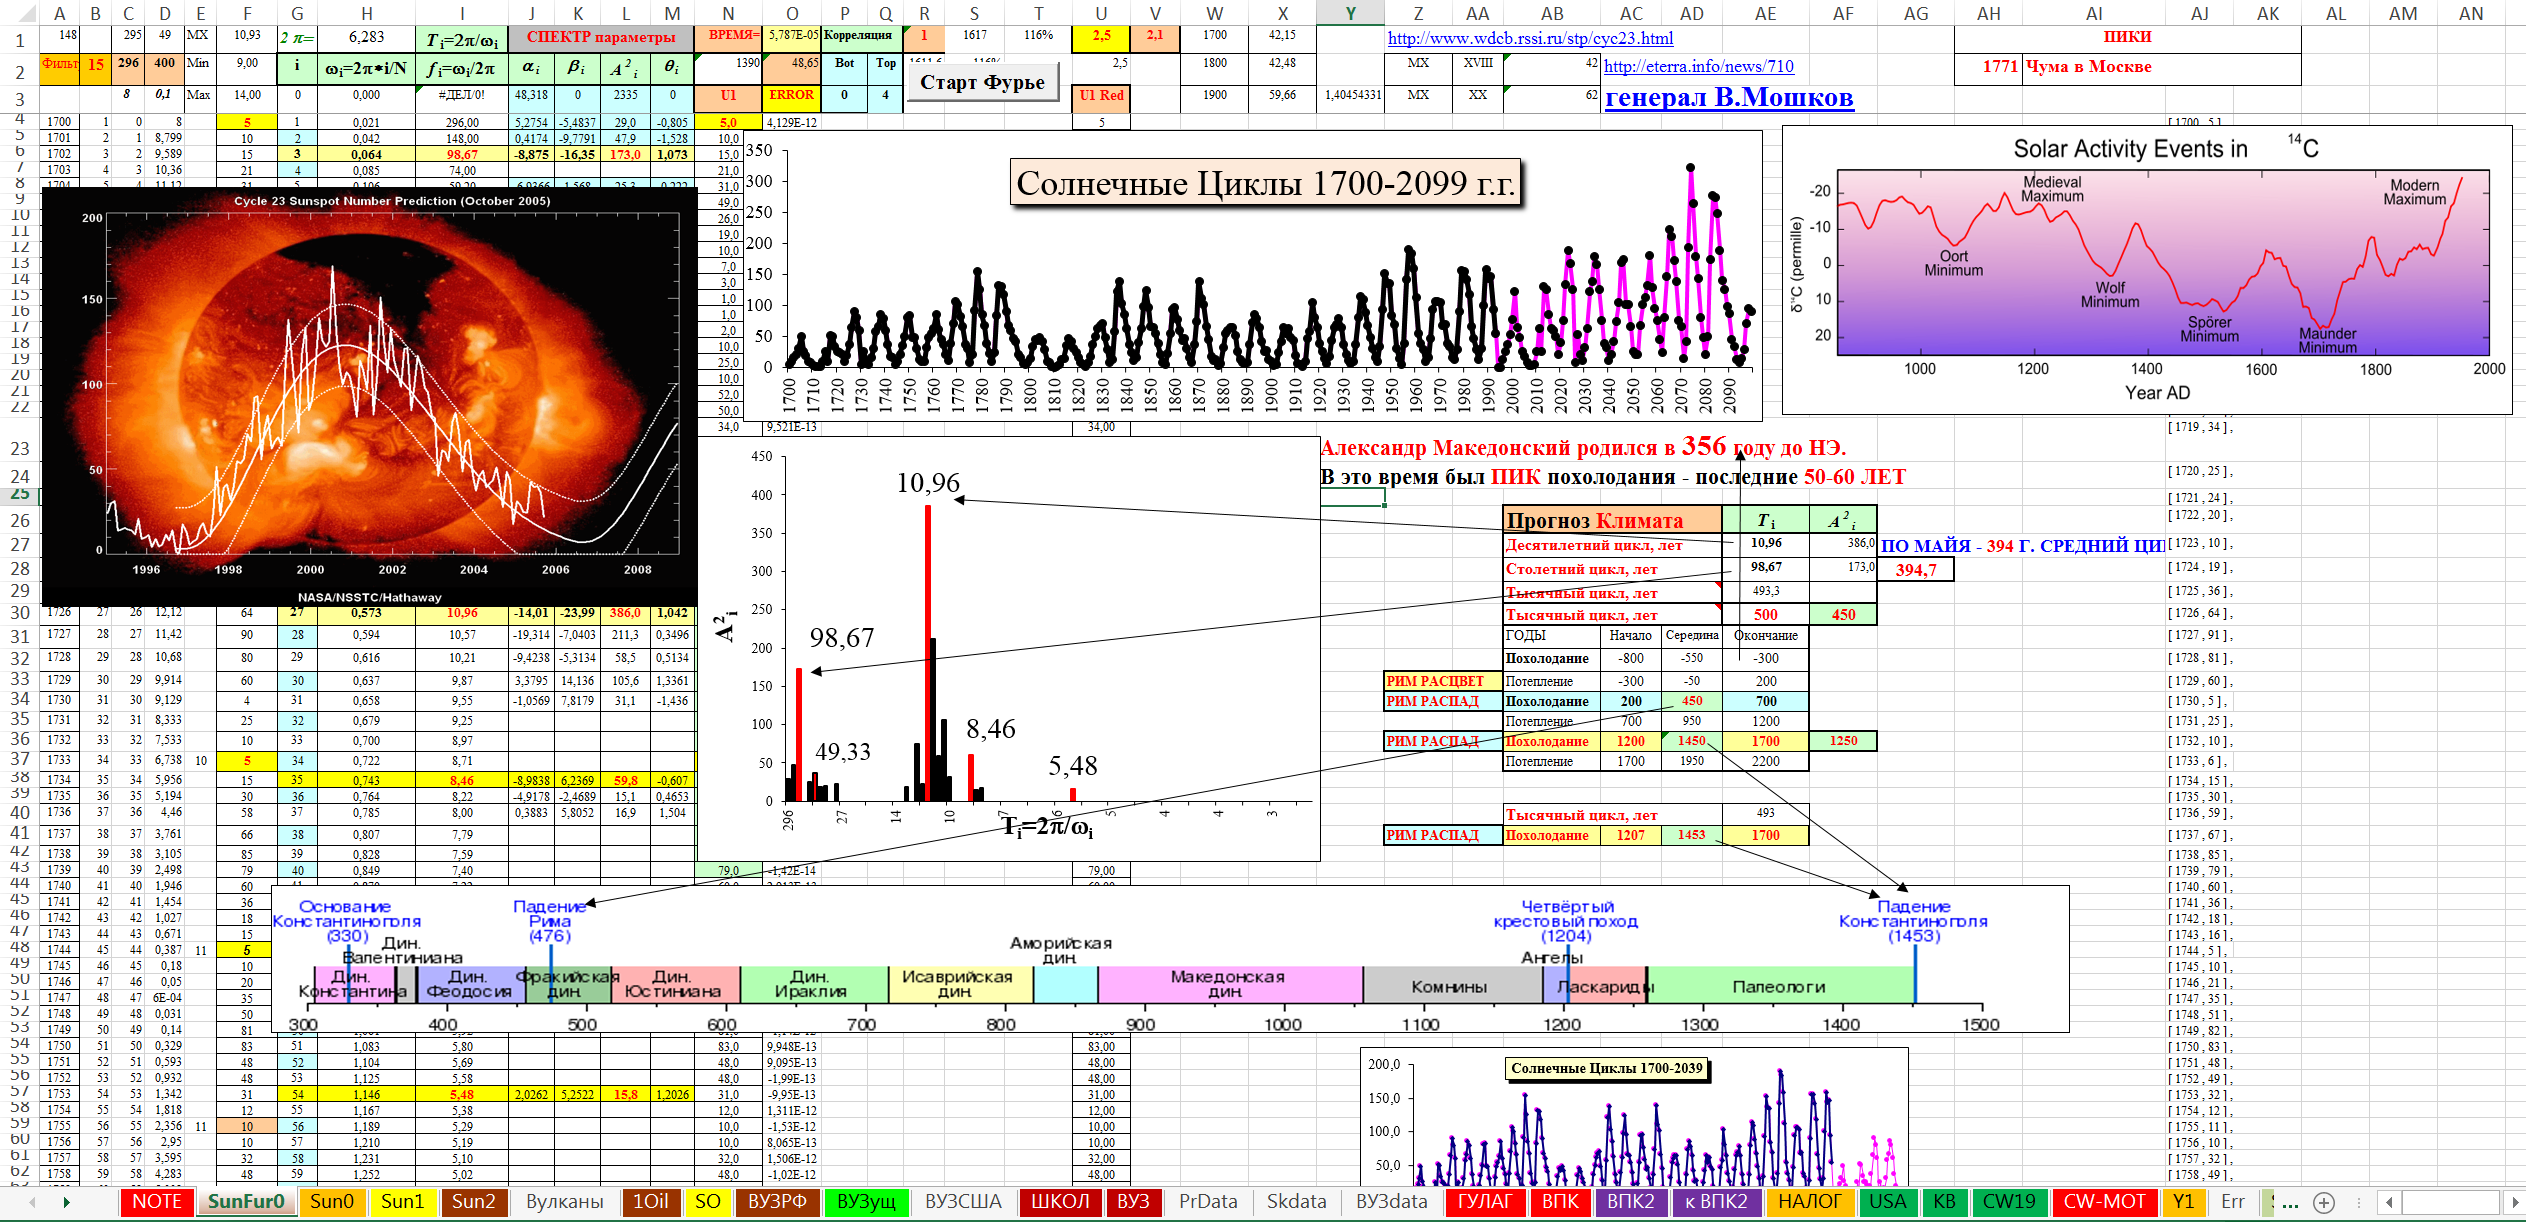Image resolution: width=2526 pixels, height=1222 pixels.
Task: Select the Solar Activity Events 14C picture
Action: tap(2146, 270)
